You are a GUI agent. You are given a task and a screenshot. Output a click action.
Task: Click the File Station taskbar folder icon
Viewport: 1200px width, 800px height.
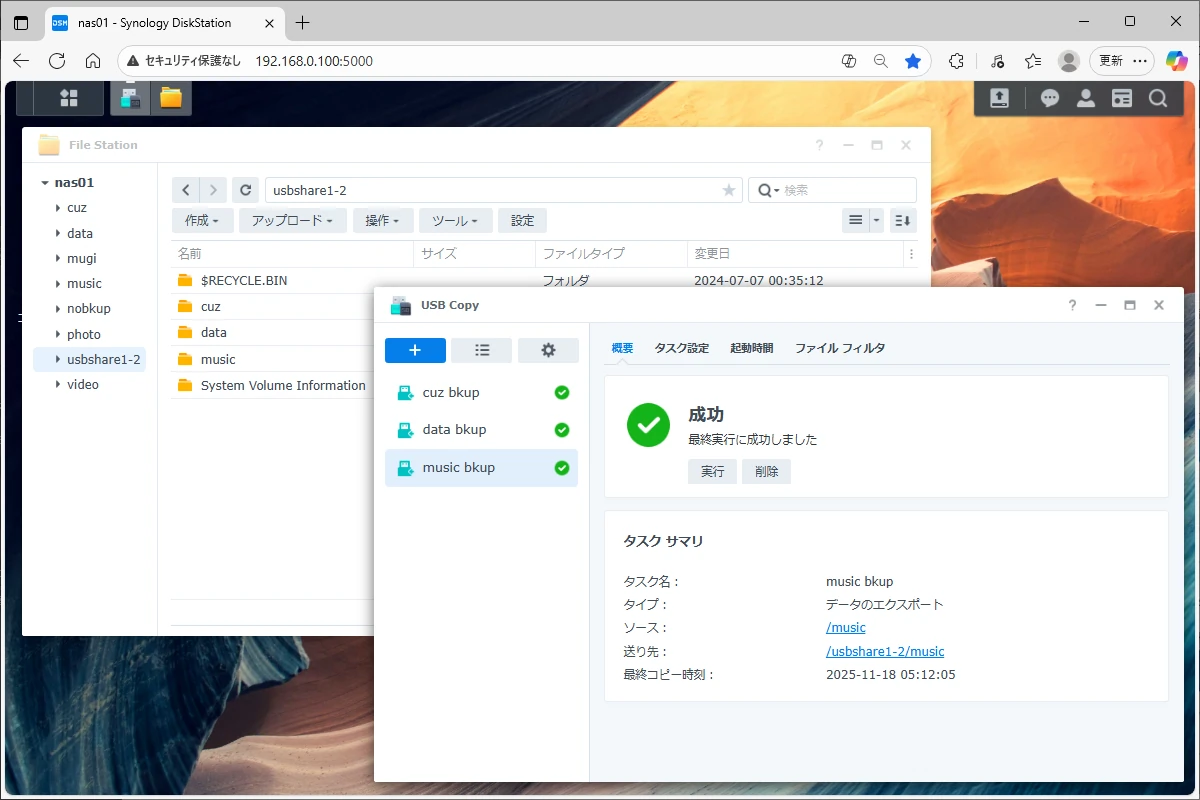pos(171,98)
